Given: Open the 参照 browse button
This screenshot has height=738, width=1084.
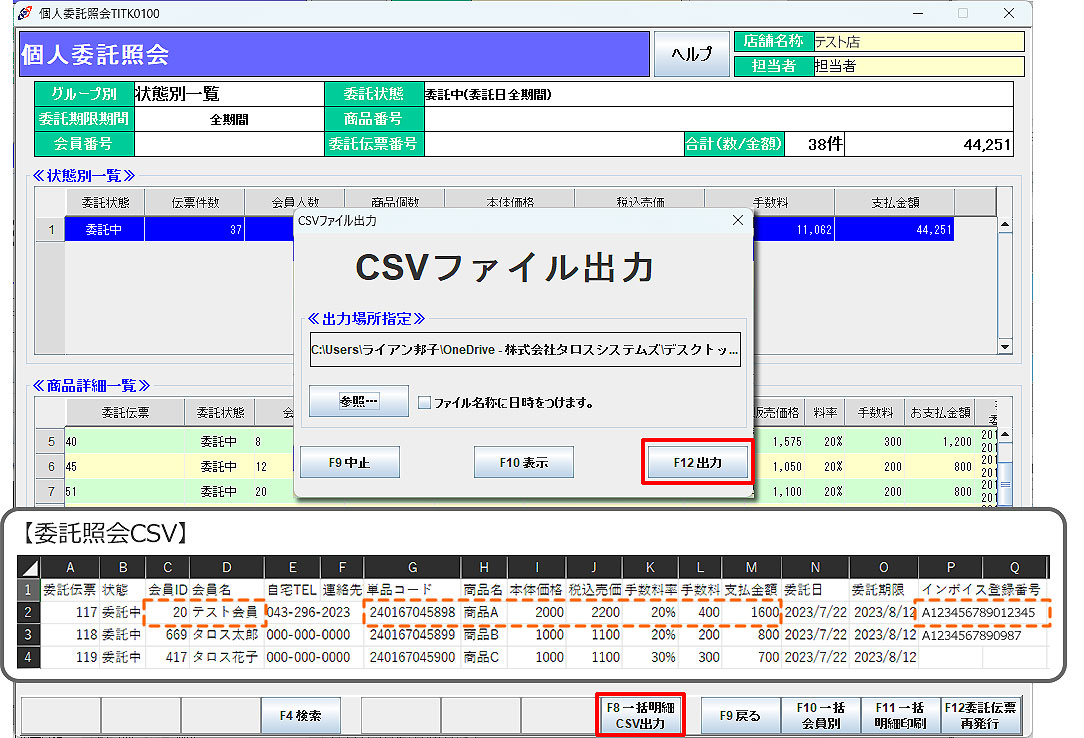Looking at the screenshot, I should (358, 402).
